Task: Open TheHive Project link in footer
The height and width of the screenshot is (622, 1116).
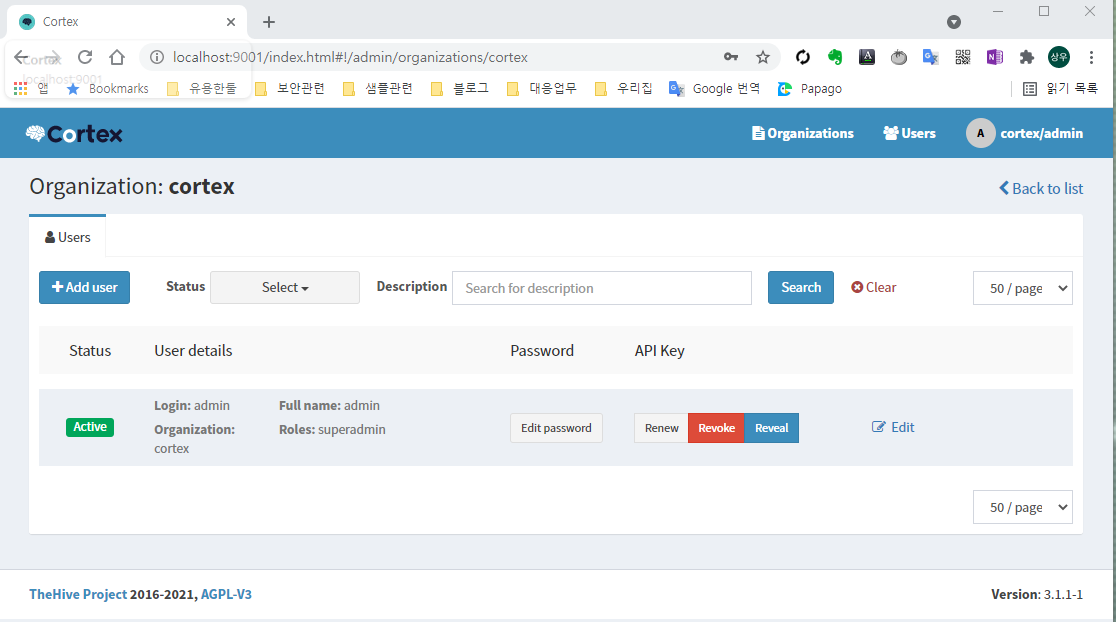Action: [x=78, y=594]
